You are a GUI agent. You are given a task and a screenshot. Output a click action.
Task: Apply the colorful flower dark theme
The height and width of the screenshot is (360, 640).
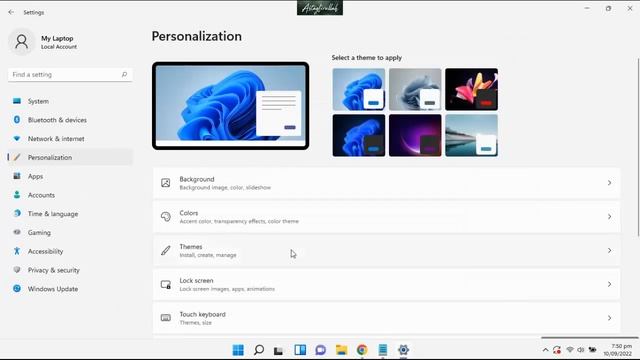(471, 89)
